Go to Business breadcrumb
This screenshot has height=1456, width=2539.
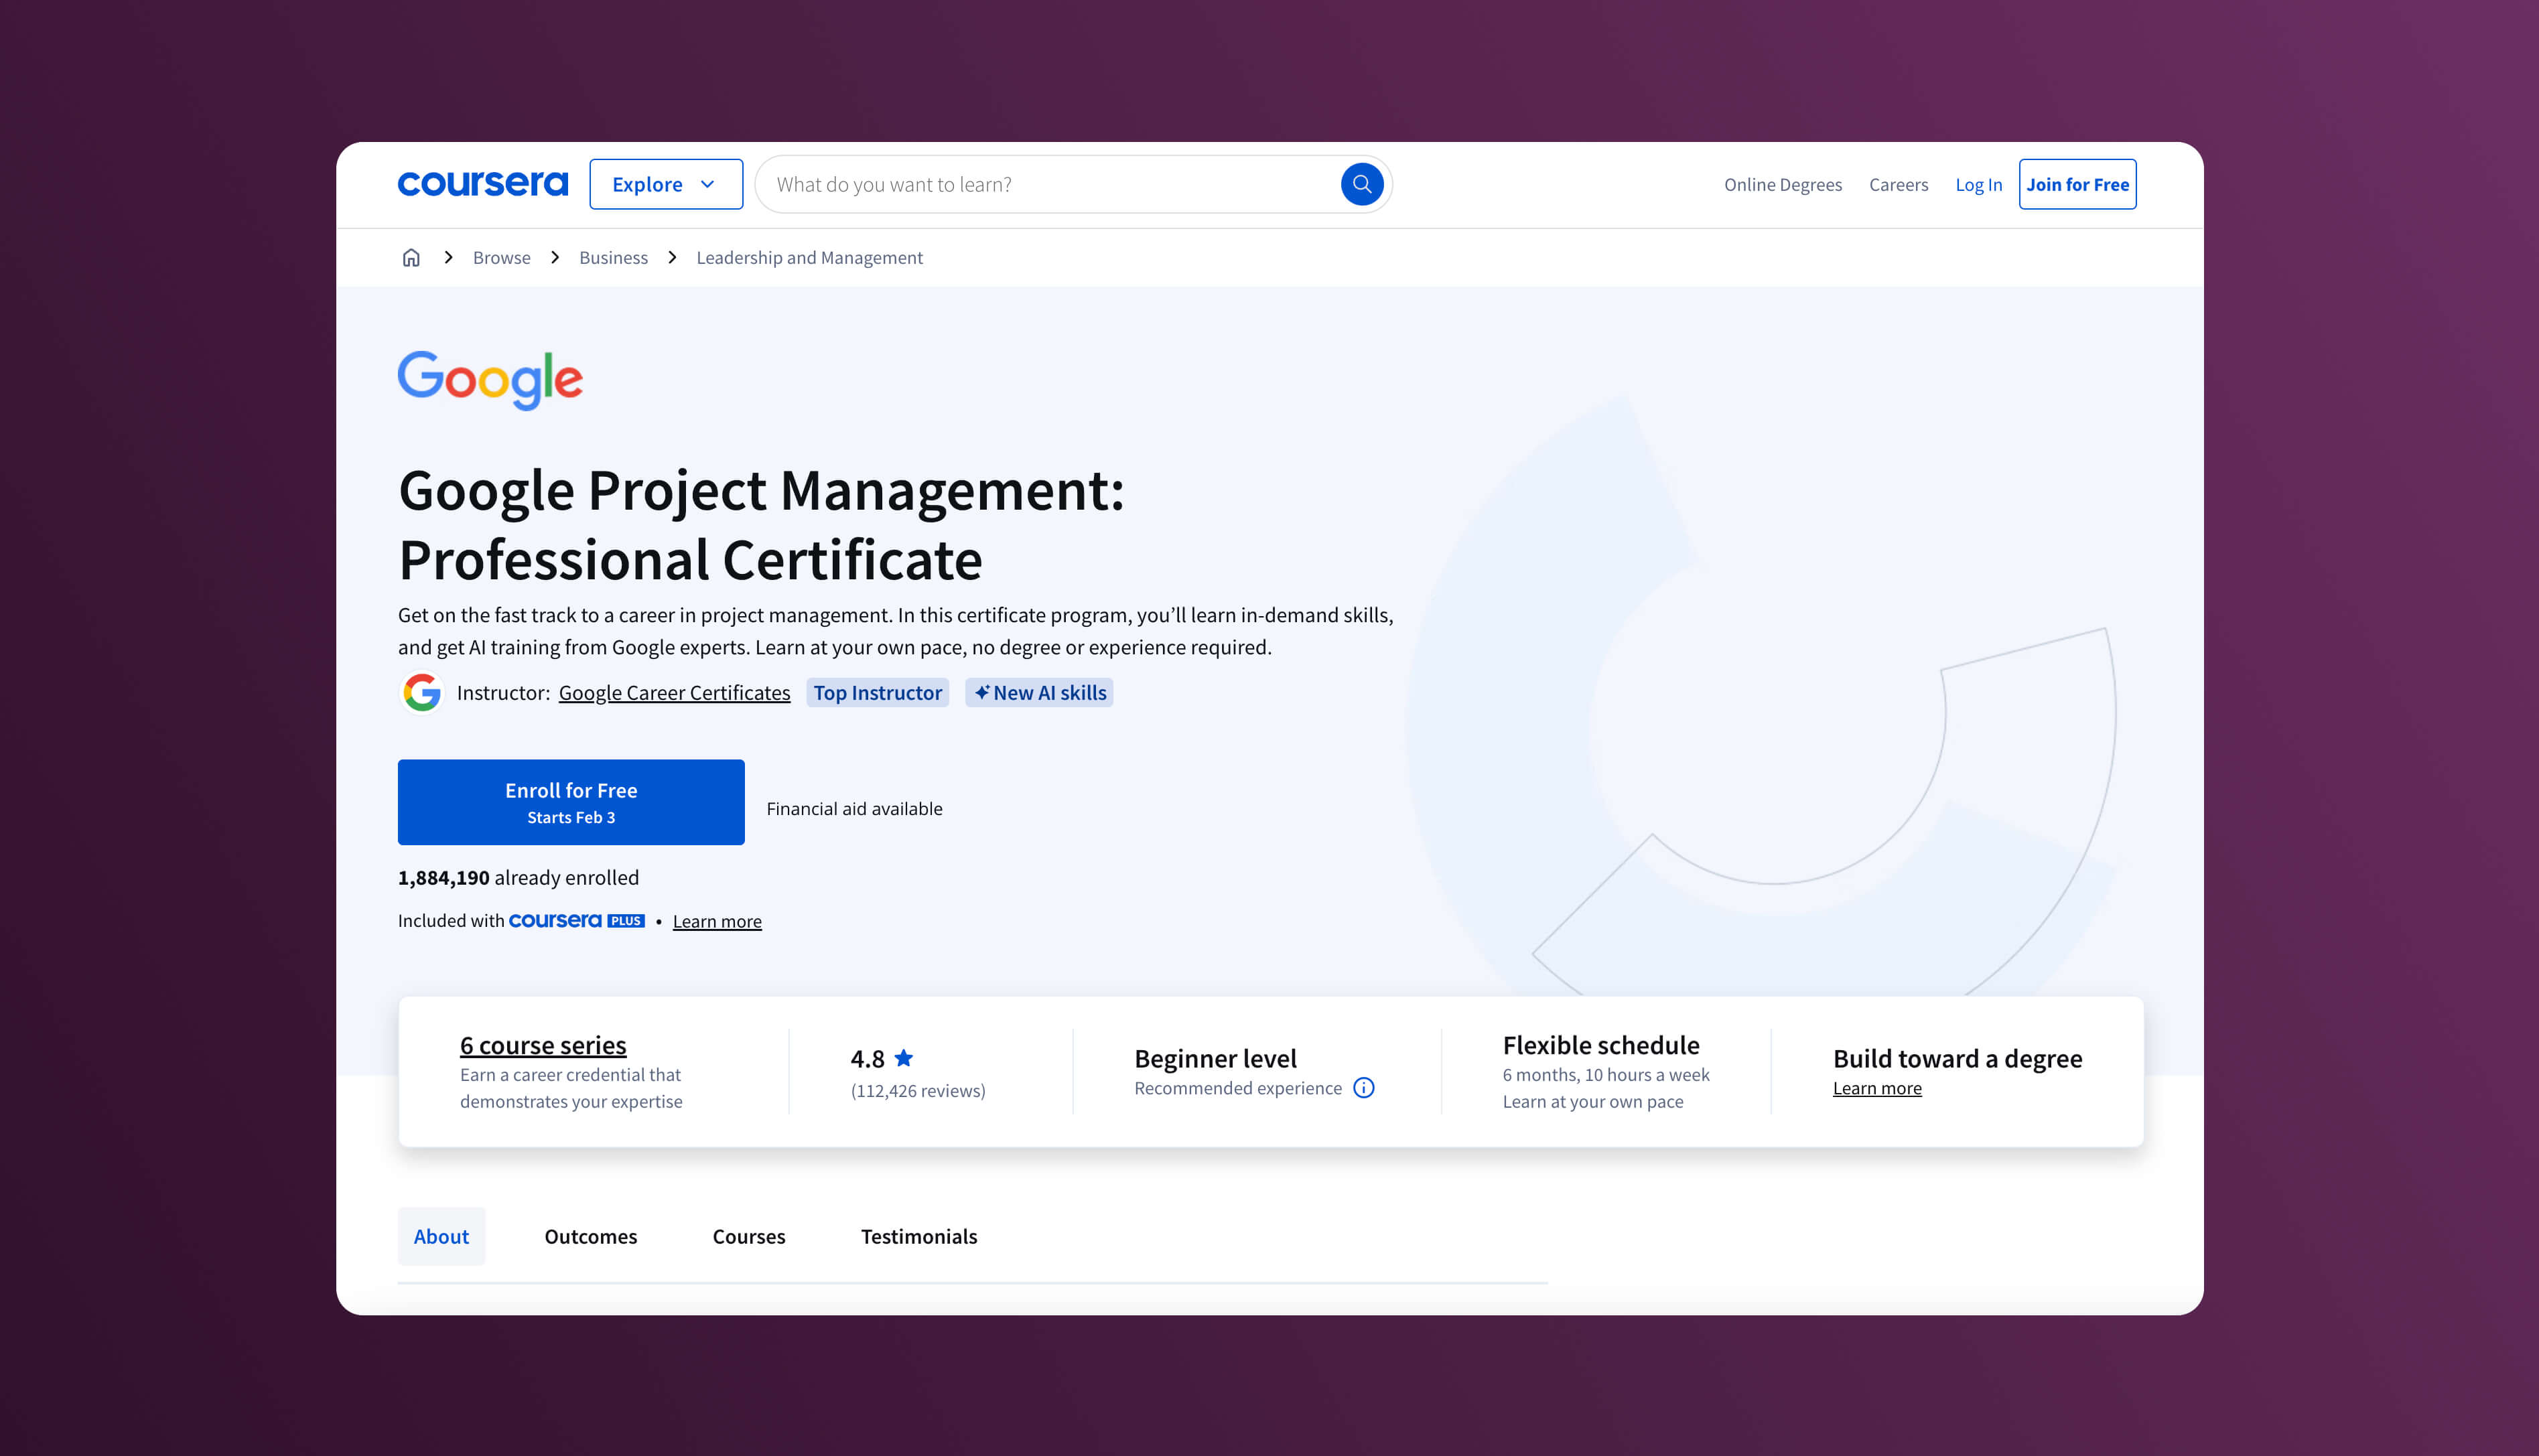pyautogui.click(x=613, y=258)
